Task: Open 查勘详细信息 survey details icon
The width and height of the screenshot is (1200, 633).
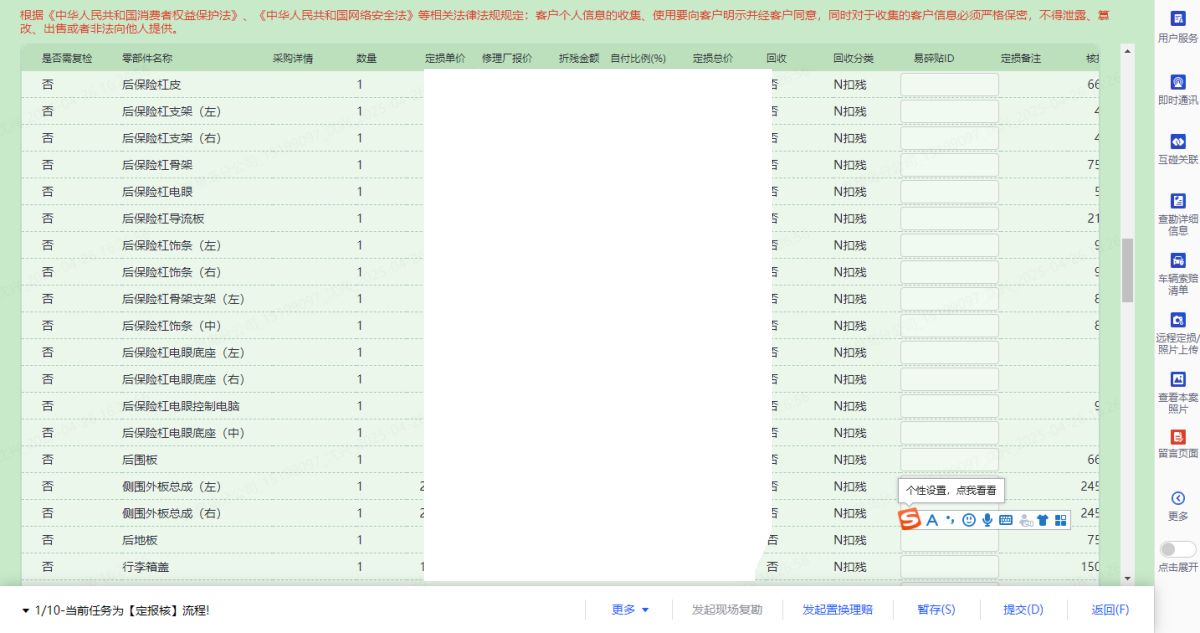Action: [1177, 201]
